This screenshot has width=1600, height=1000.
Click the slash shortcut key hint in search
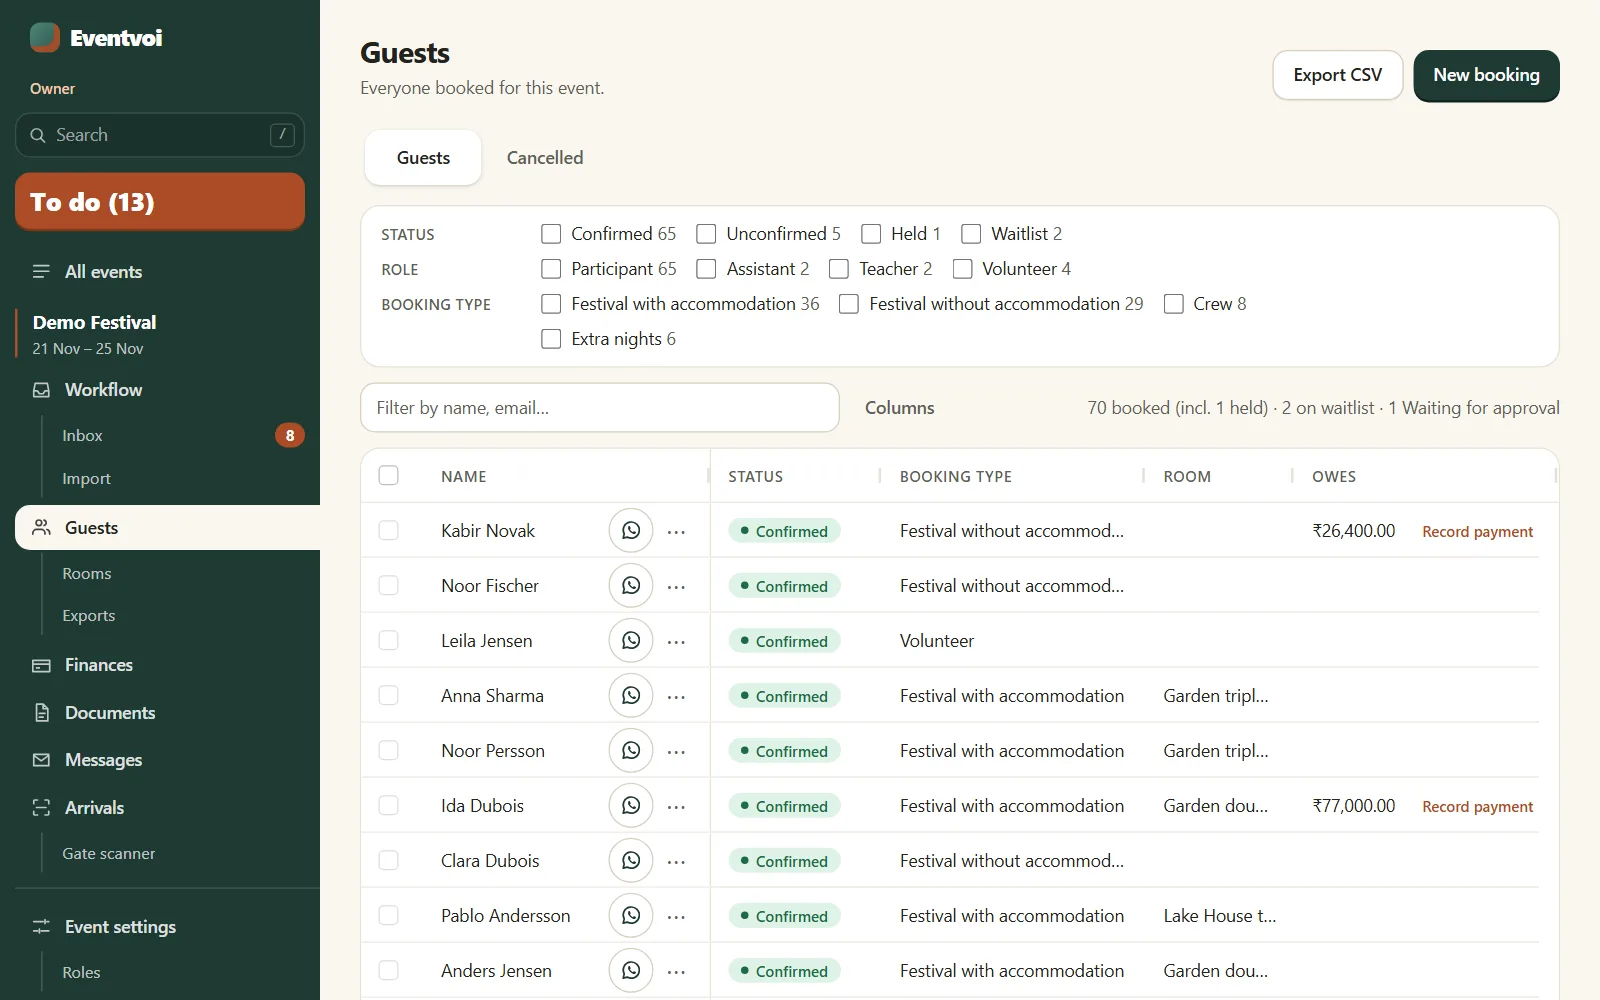(x=282, y=135)
